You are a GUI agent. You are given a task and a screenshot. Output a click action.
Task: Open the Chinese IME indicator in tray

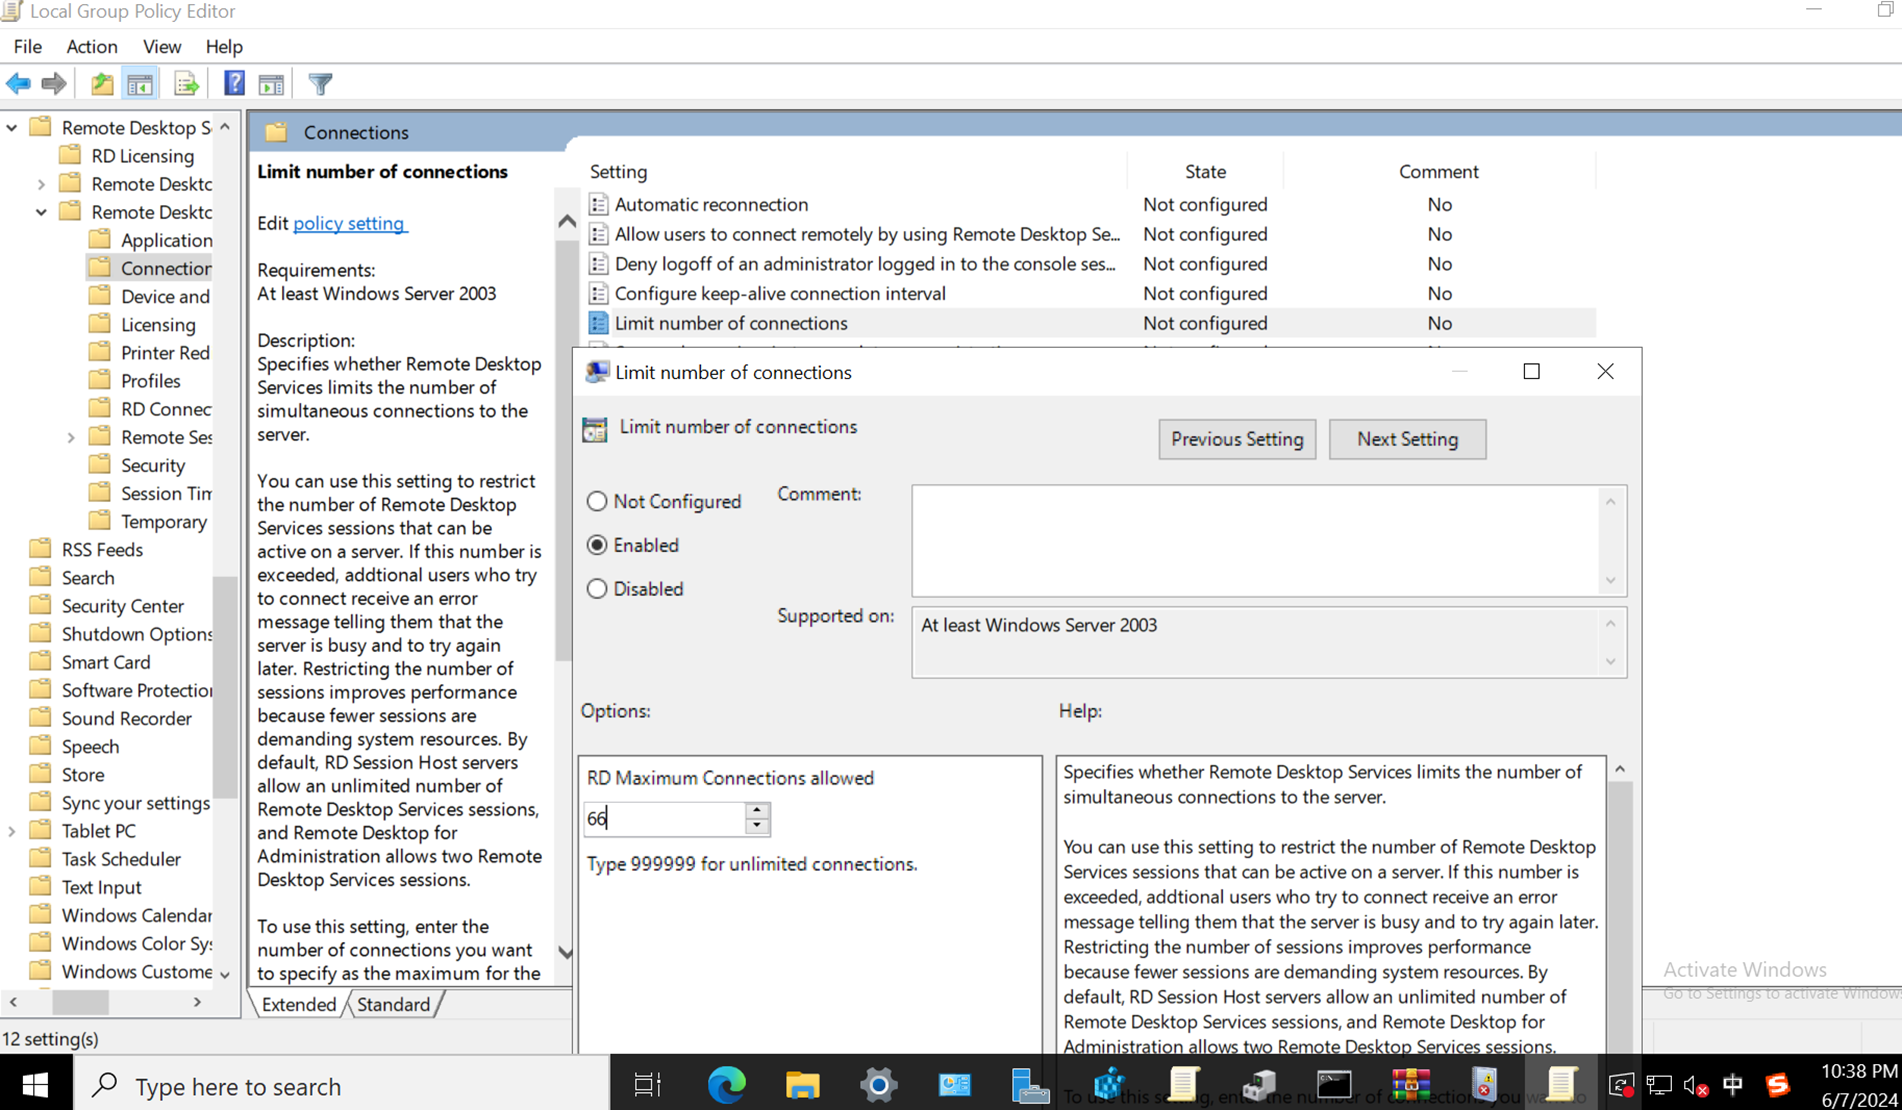click(x=1733, y=1086)
